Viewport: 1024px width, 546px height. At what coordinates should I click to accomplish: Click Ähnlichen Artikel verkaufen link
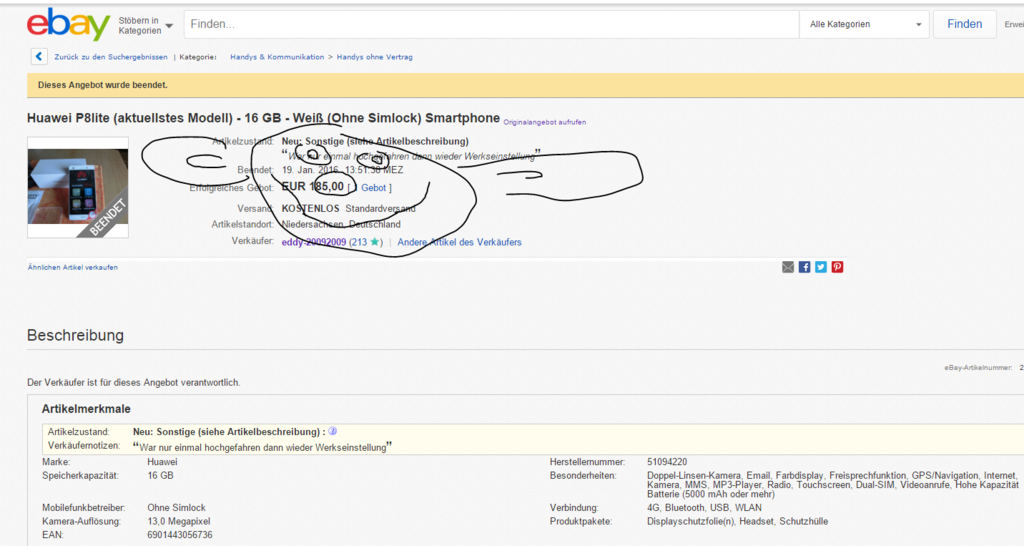tap(72, 267)
